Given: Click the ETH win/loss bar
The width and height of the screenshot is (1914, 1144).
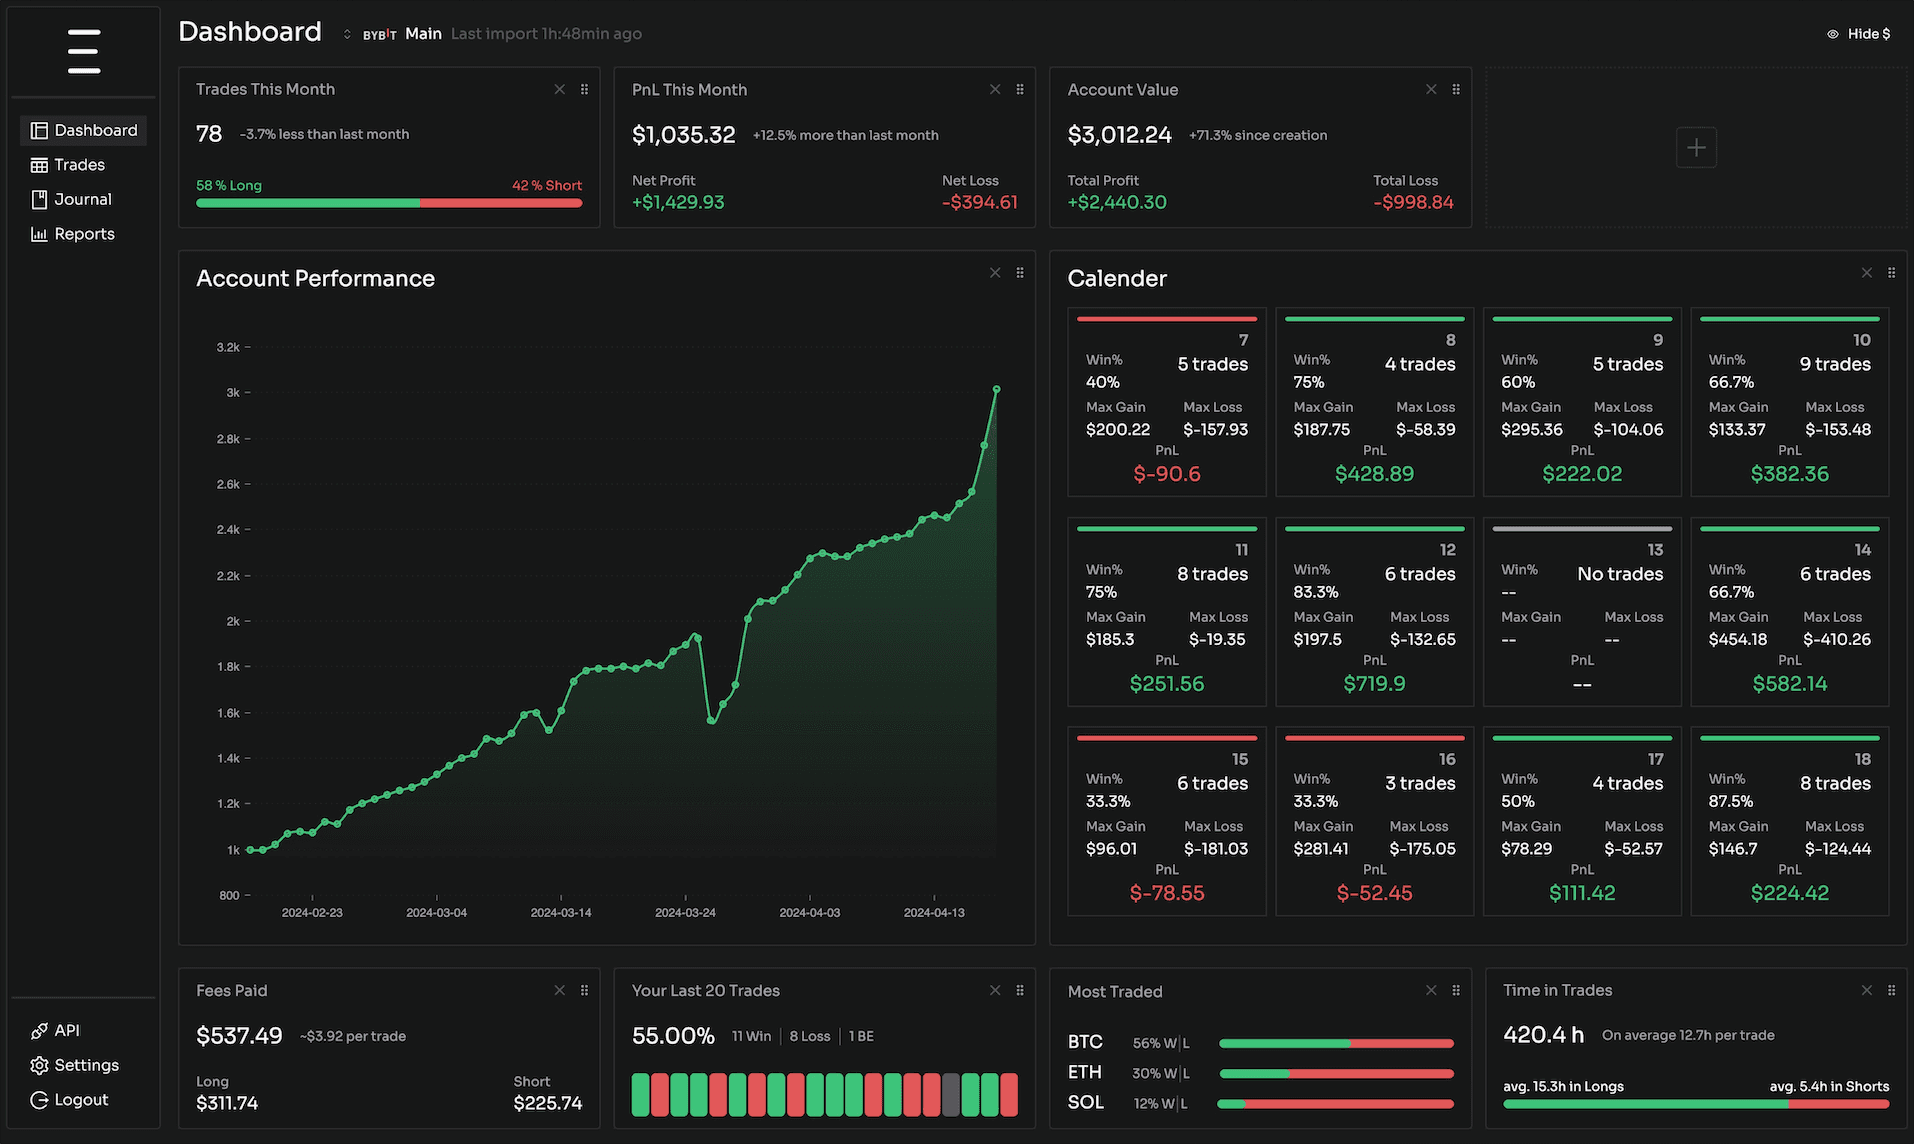Looking at the screenshot, I should pyautogui.click(x=1336, y=1074).
